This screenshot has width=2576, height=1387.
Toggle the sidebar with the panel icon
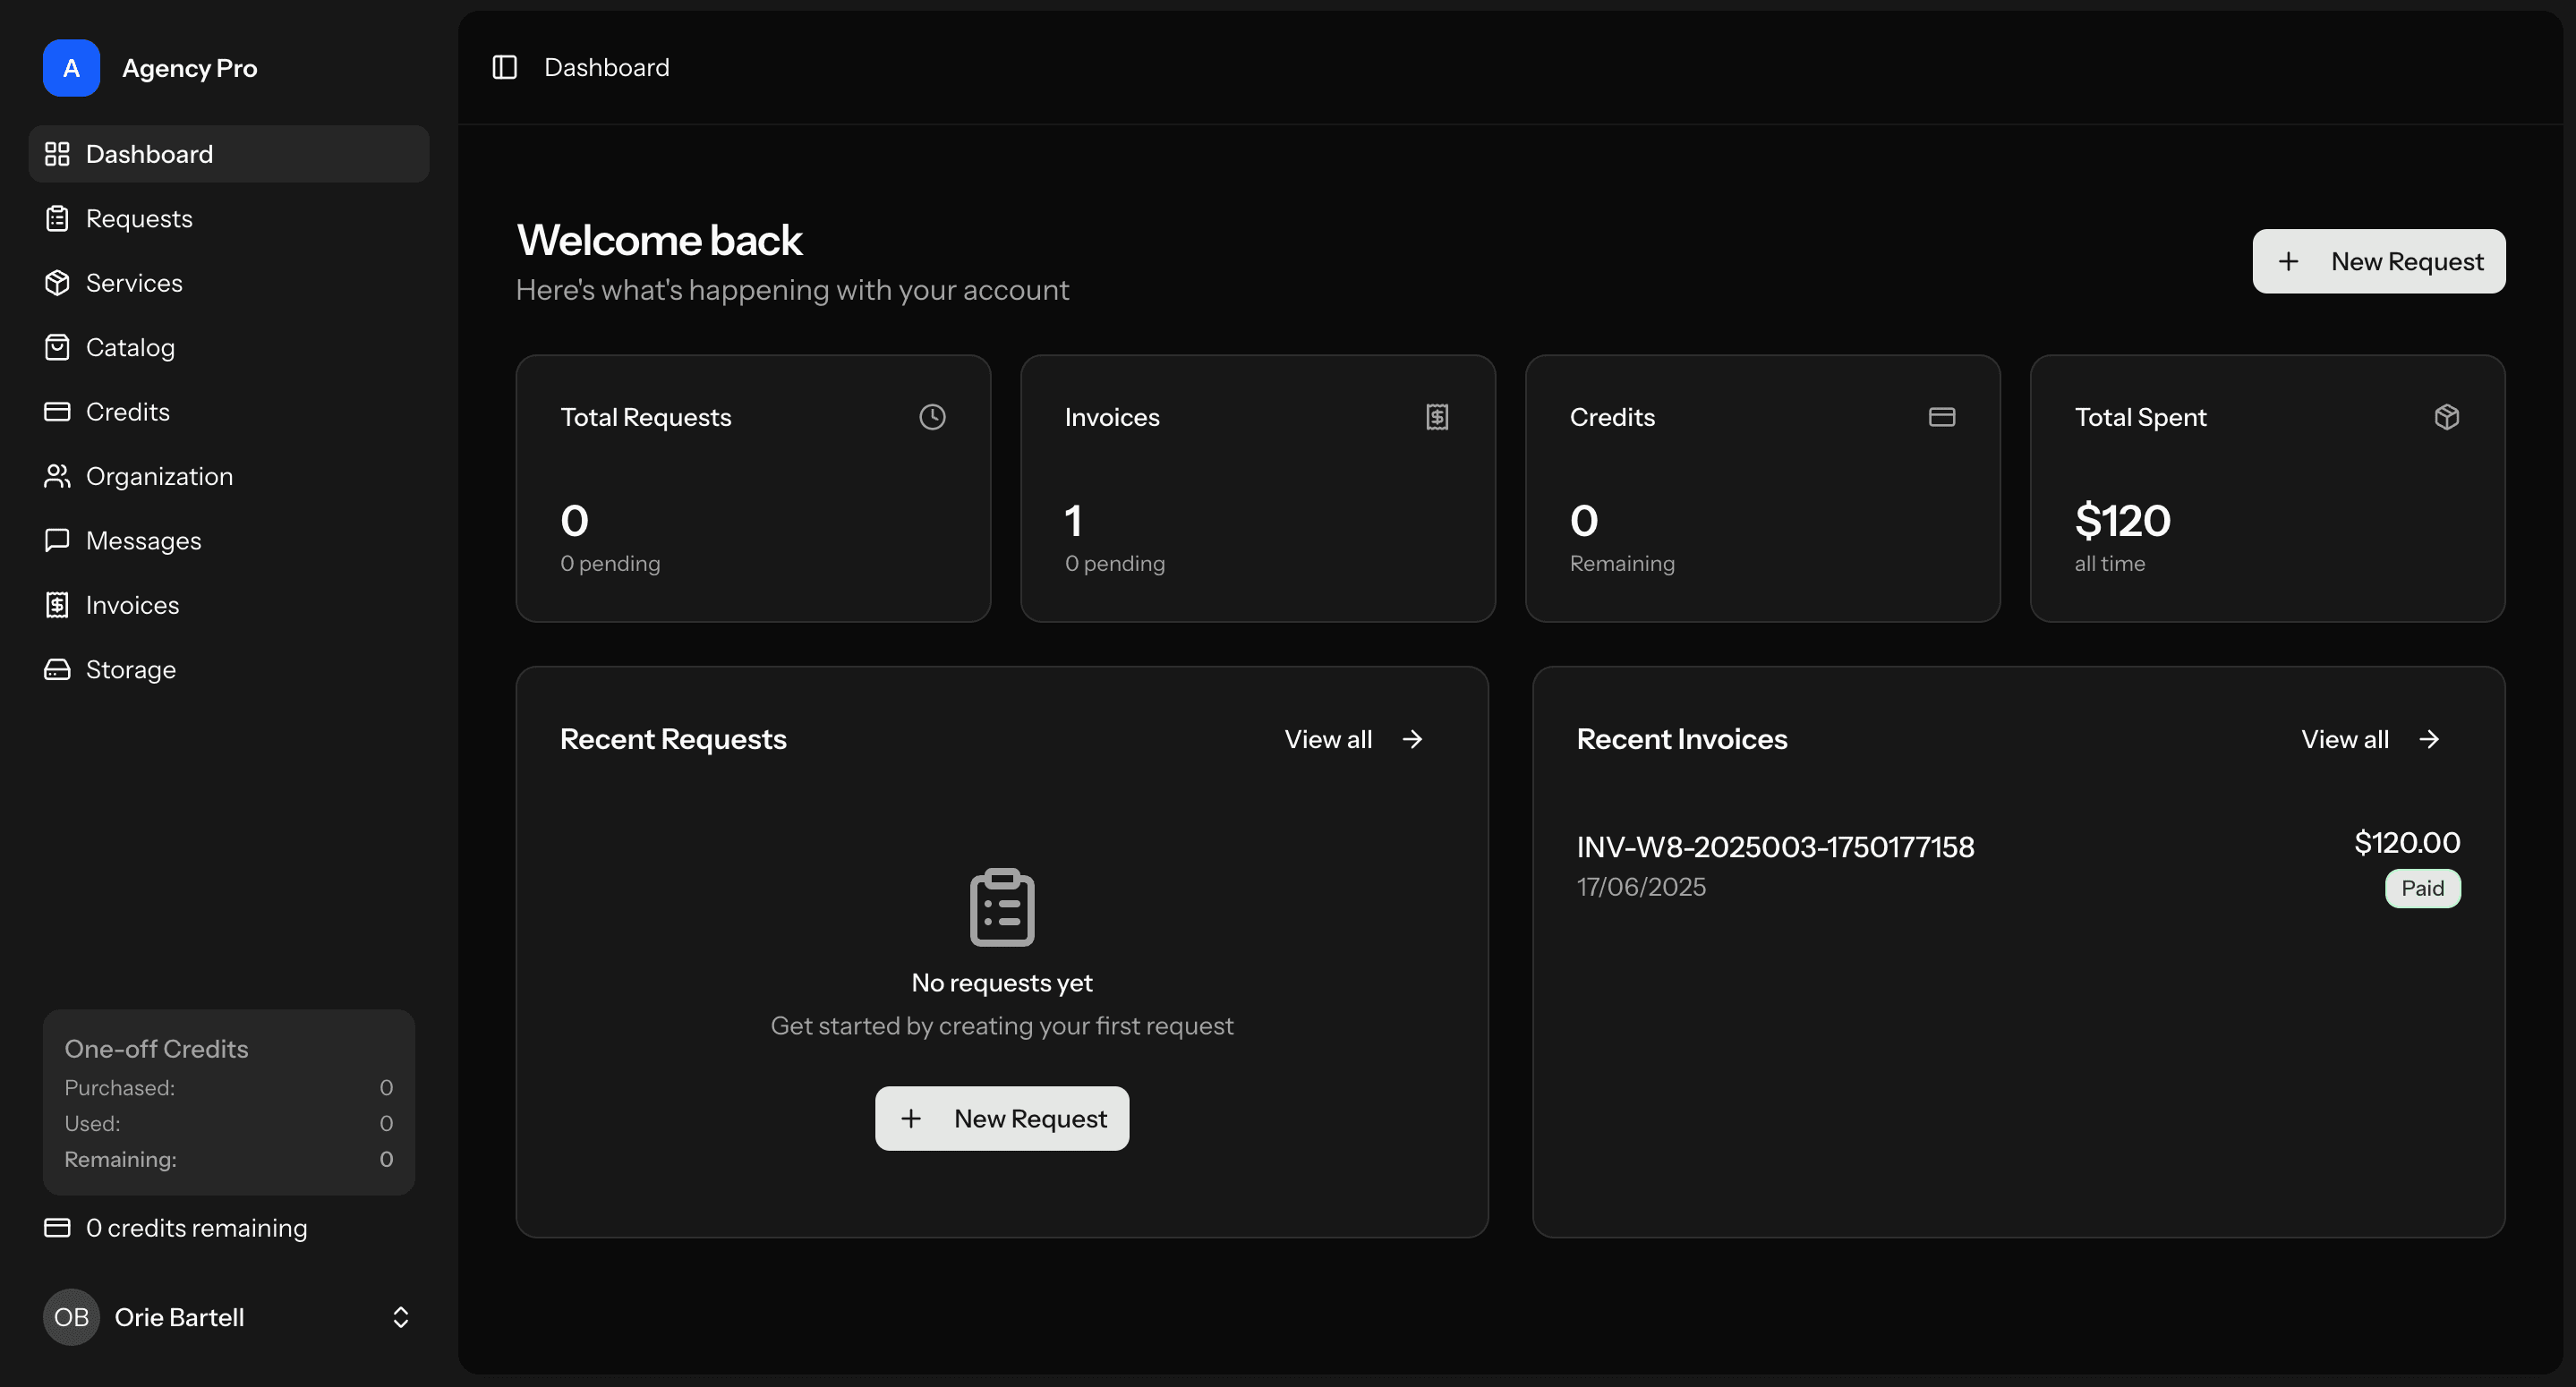tap(504, 67)
